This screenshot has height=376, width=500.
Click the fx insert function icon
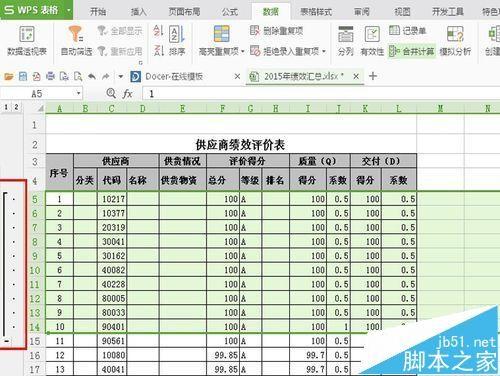point(127,94)
